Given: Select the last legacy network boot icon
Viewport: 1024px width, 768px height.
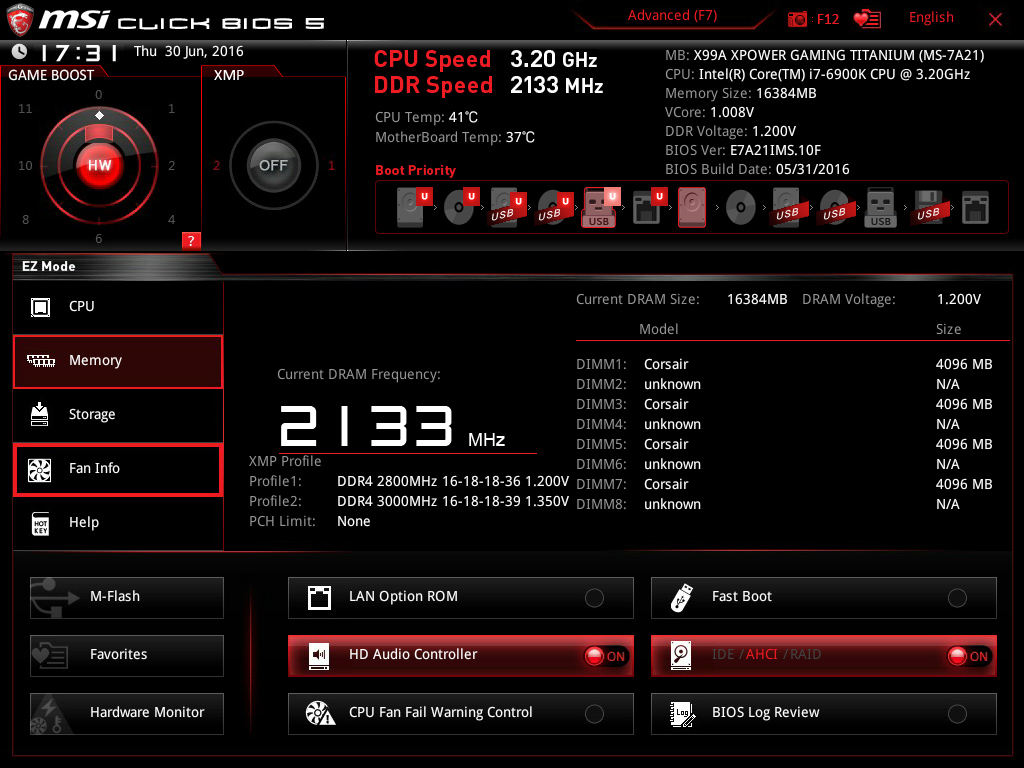Looking at the screenshot, I should (x=975, y=208).
